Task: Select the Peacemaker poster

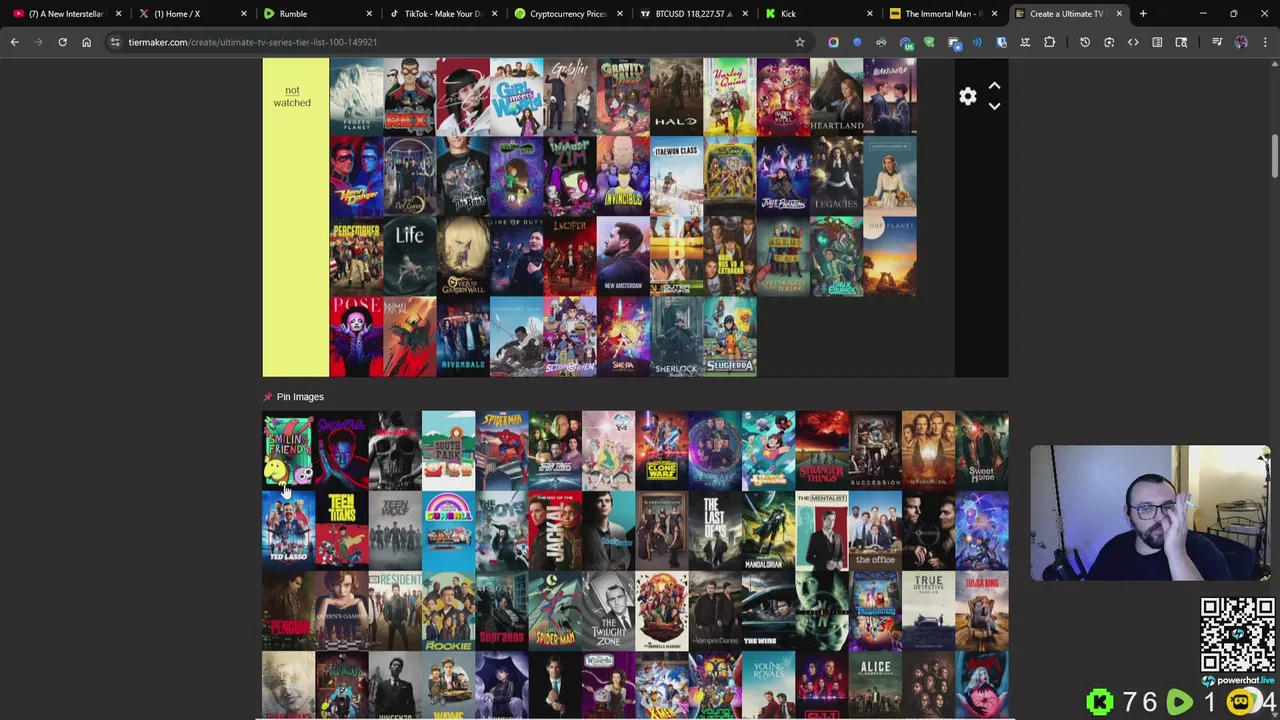Action: (356, 257)
